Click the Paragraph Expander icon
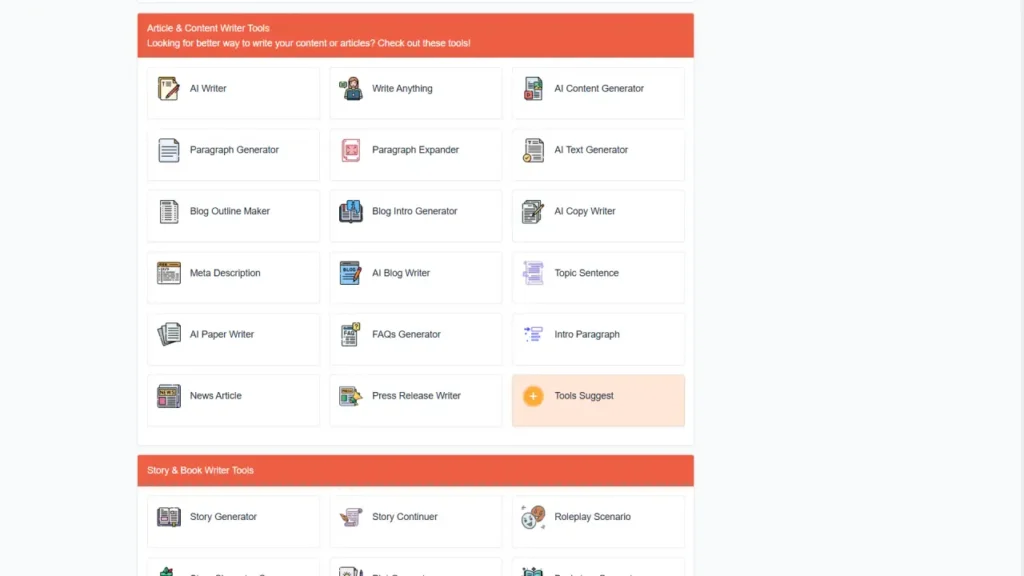Image resolution: width=1024 pixels, height=576 pixels. coord(351,150)
